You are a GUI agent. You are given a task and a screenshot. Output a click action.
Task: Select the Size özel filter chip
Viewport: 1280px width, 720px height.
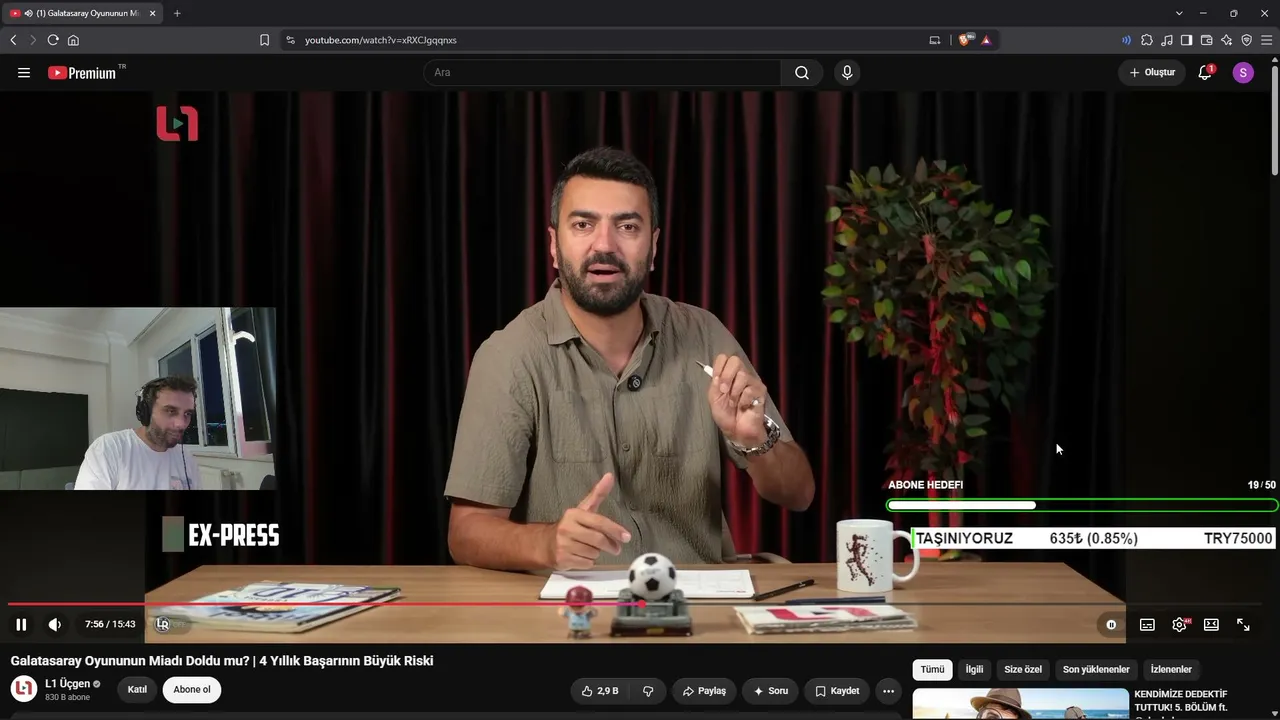click(x=1023, y=670)
